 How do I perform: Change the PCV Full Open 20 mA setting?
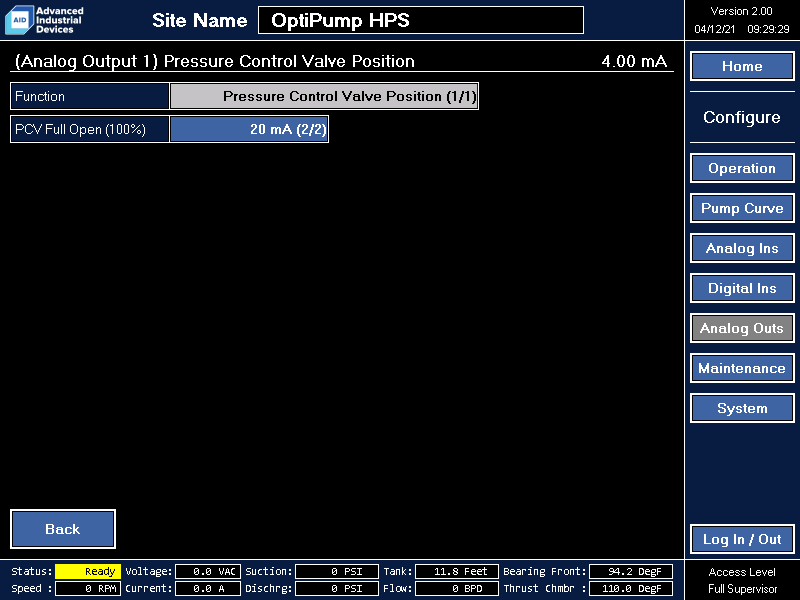249,129
